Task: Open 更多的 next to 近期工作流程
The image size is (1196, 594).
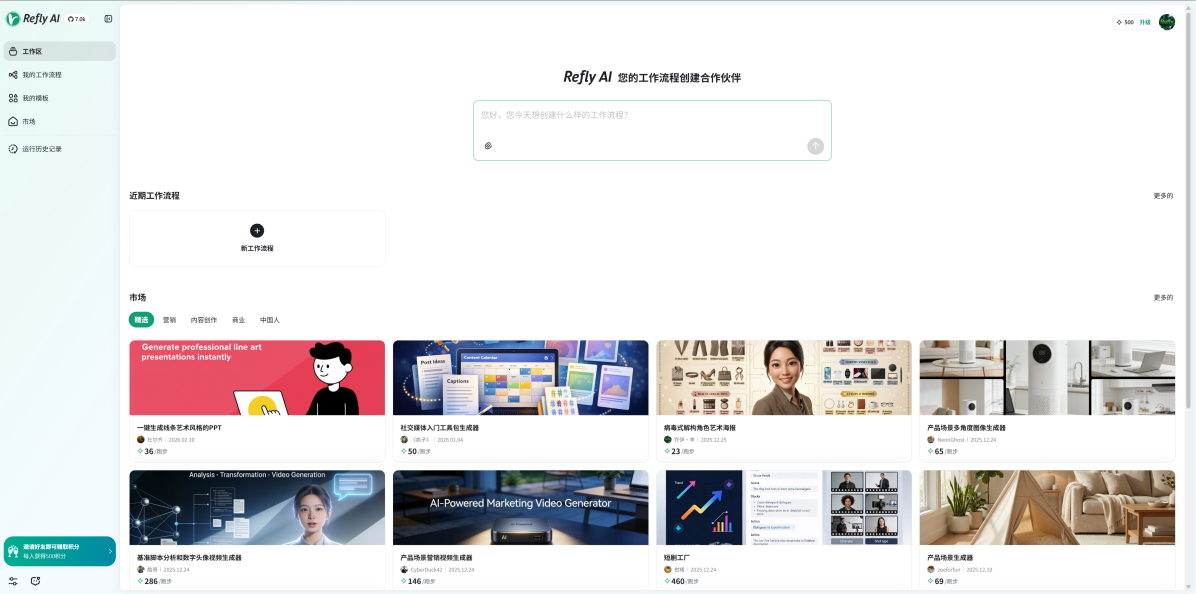Action: [1164, 197]
